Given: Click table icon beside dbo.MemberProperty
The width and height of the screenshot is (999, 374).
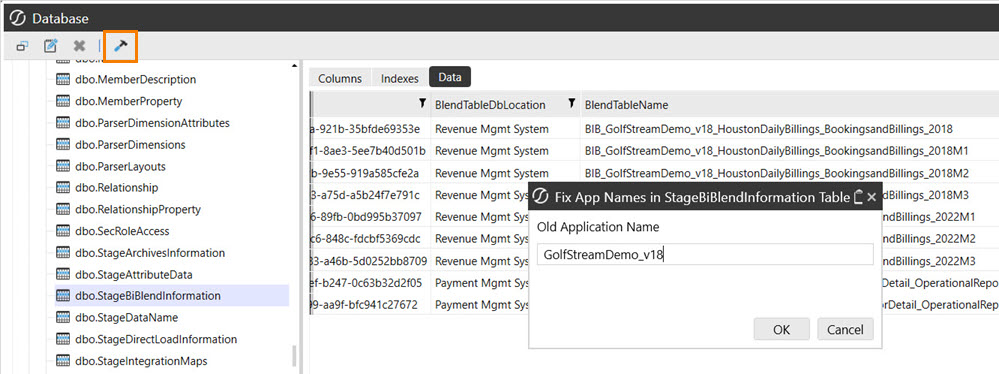Looking at the screenshot, I should point(63,101).
